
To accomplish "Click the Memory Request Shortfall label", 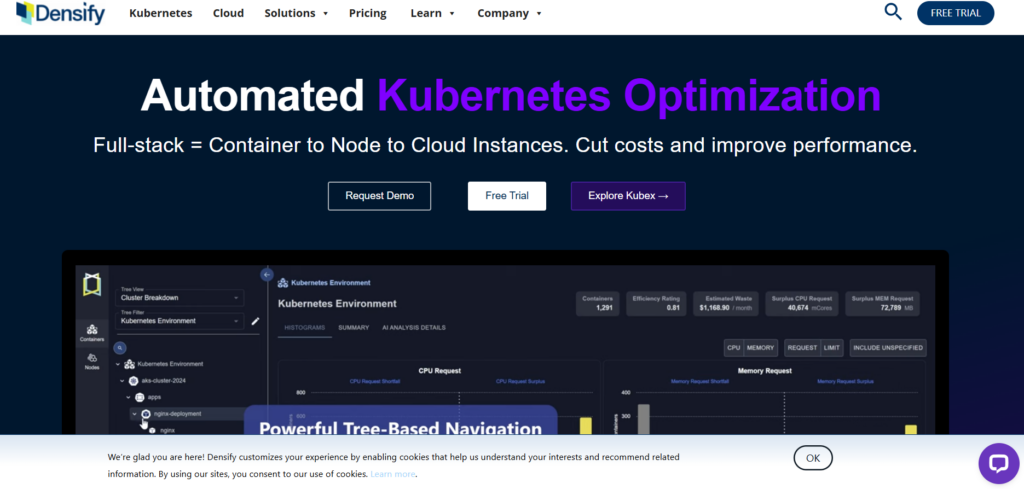I will point(700,381).
